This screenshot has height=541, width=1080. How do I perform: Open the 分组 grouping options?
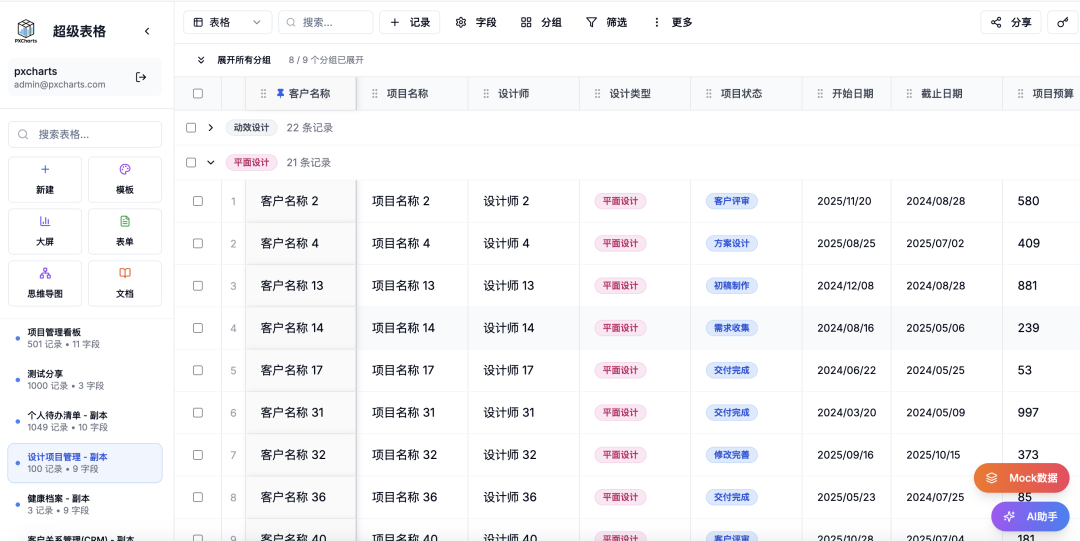(x=541, y=22)
